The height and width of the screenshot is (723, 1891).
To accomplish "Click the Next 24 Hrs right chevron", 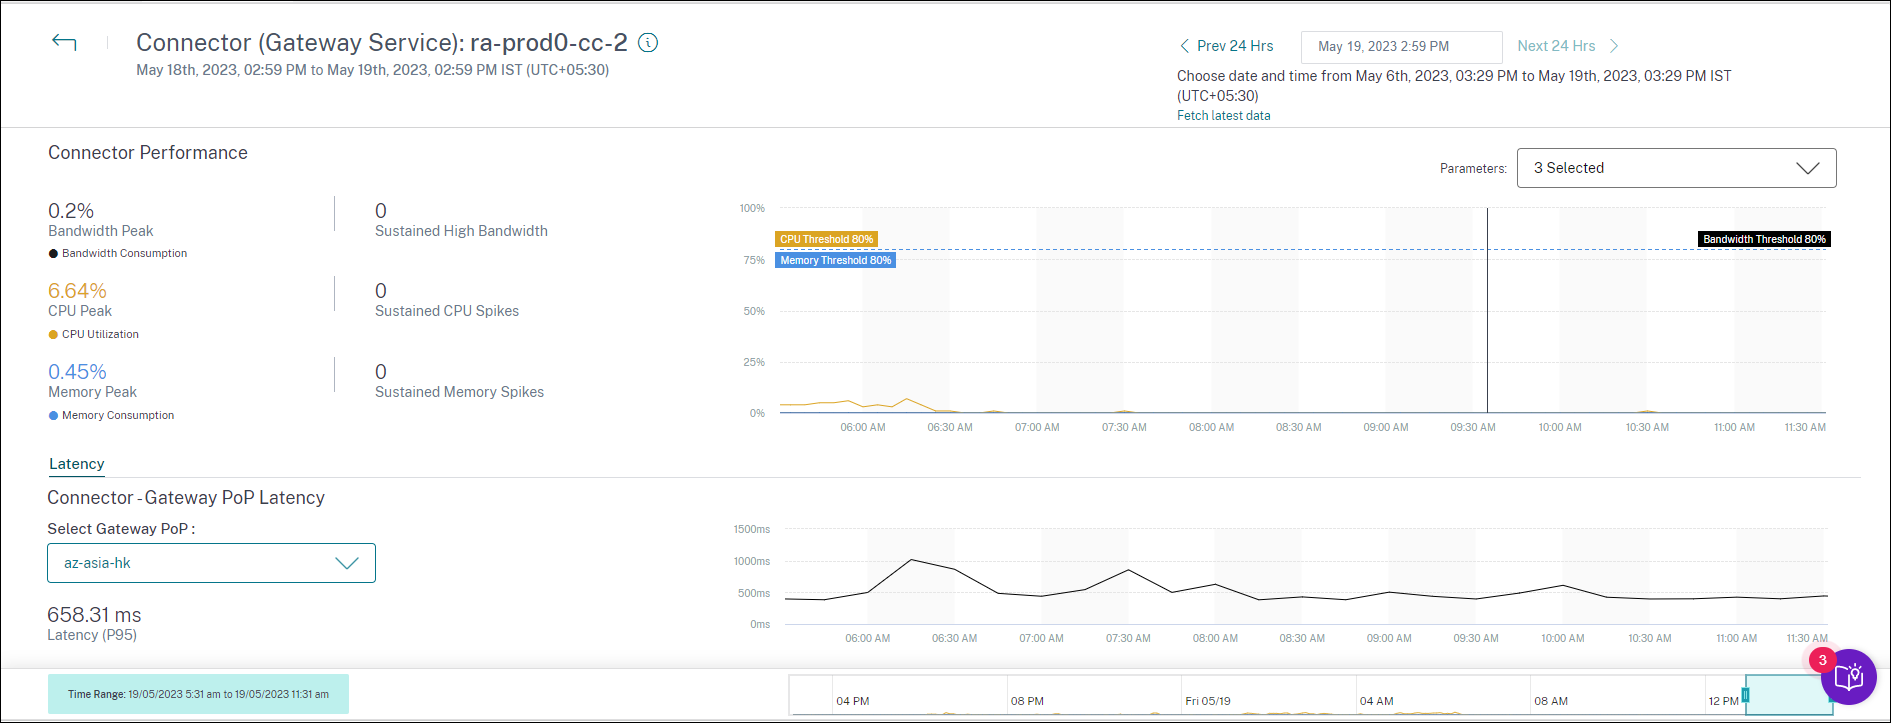I will [1613, 46].
